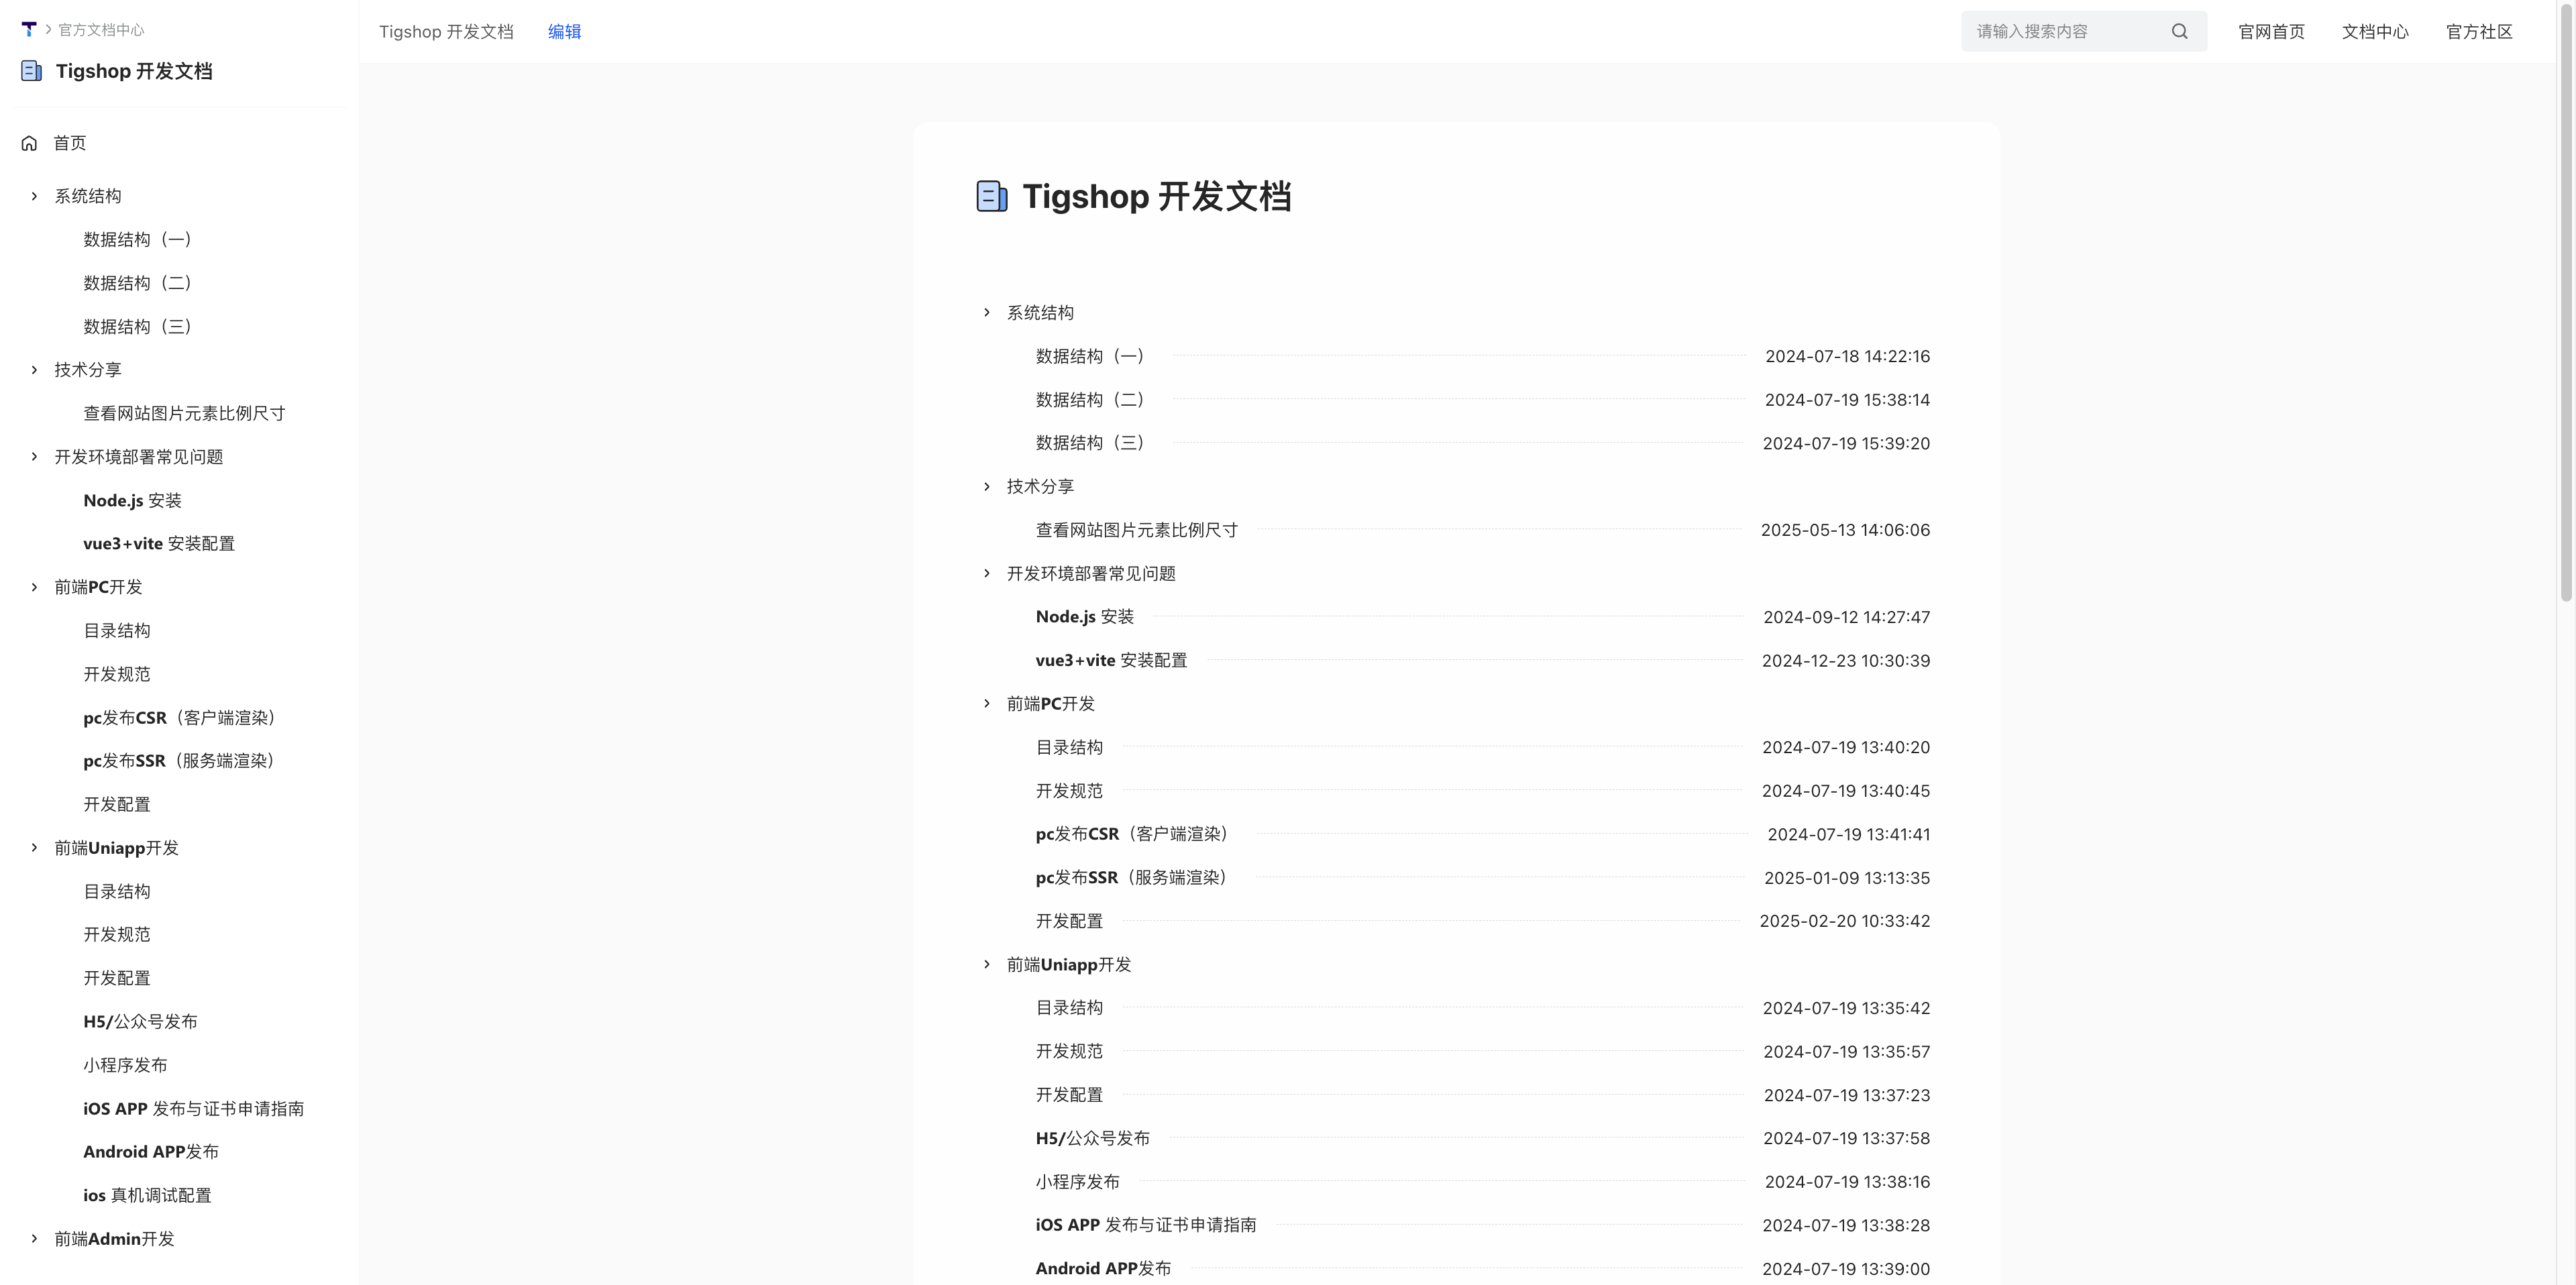Viewport: 2576px width, 1285px height.
Task: Collapse 开发环境部署常见问题 in the sidebar
Action: click(x=34, y=457)
